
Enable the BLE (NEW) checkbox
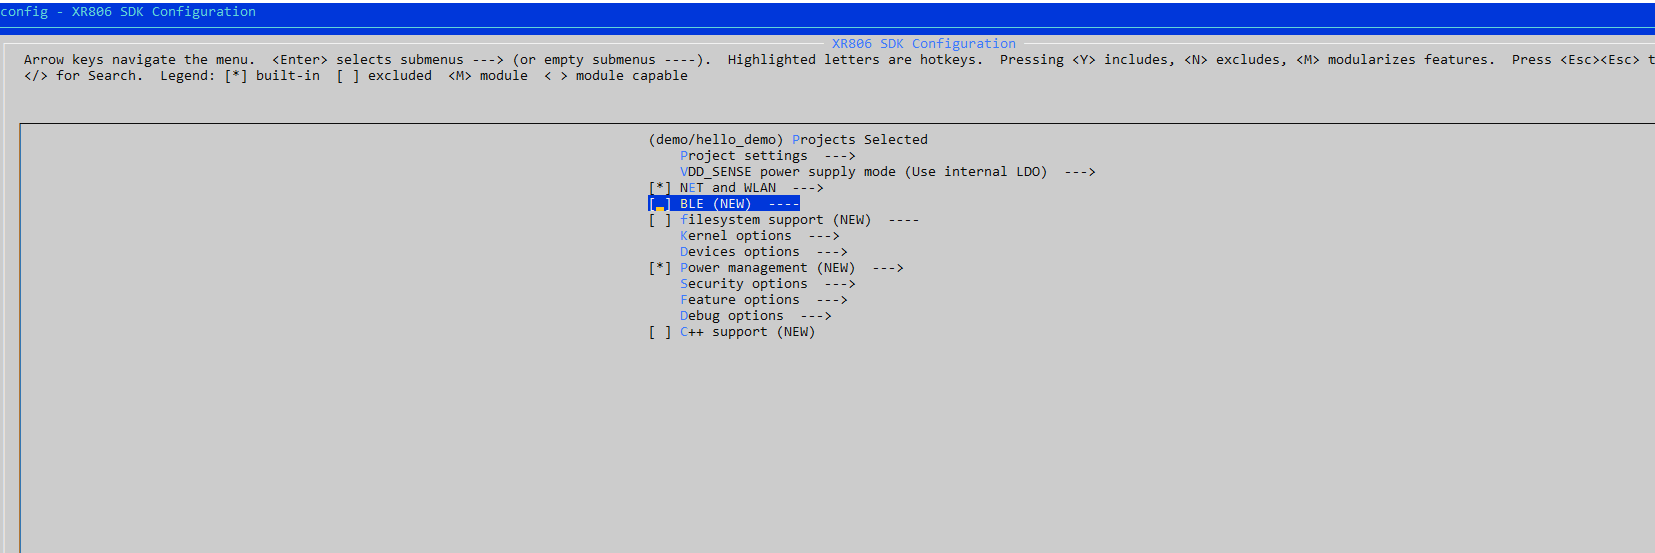coord(660,204)
